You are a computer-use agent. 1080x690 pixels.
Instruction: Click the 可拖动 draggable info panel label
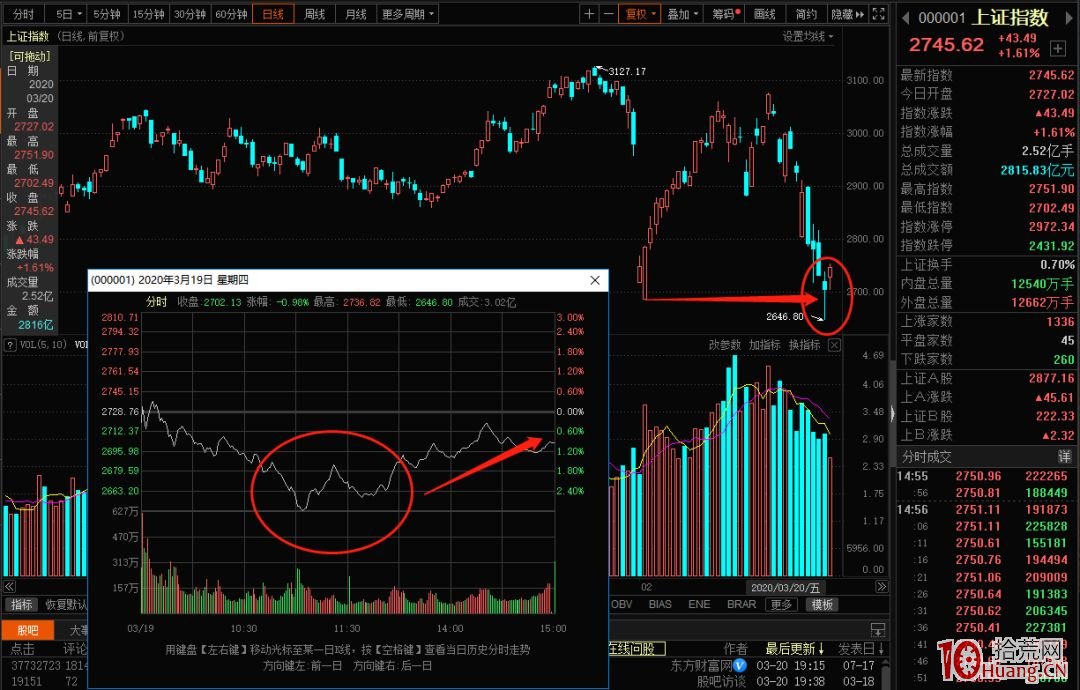point(30,56)
